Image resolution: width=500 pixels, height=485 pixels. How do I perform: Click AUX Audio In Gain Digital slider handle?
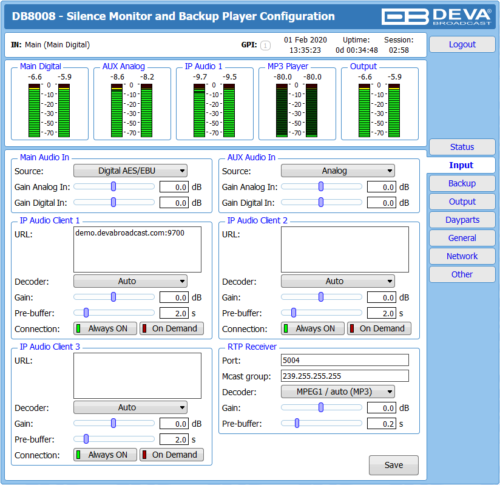pos(321,202)
